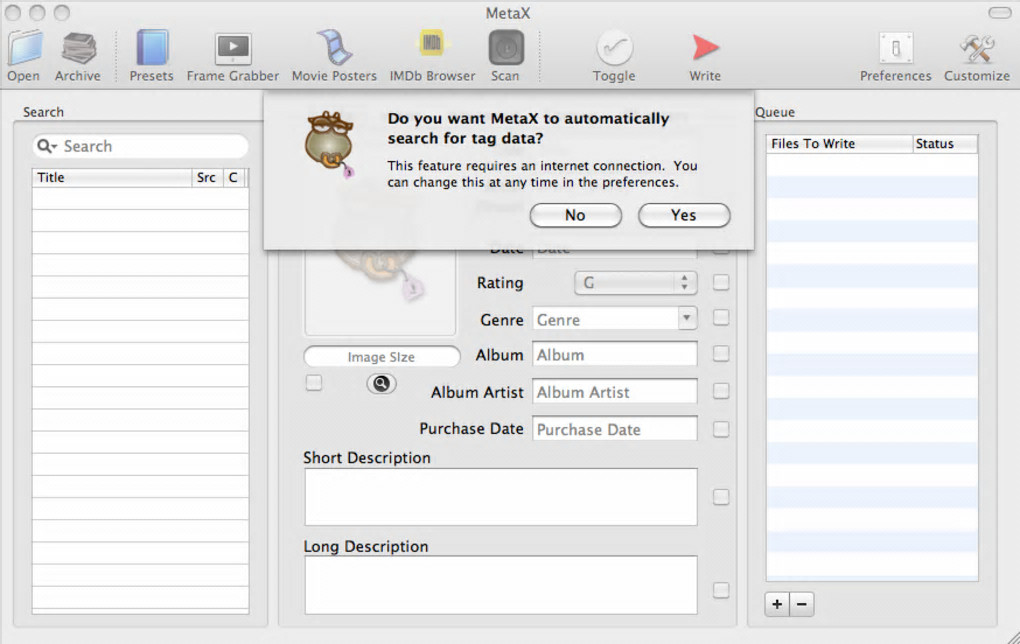Viewport: 1020px width, 644px height.
Task: Open the Presets toolbar item
Action: pyautogui.click(x=152, y=48)
